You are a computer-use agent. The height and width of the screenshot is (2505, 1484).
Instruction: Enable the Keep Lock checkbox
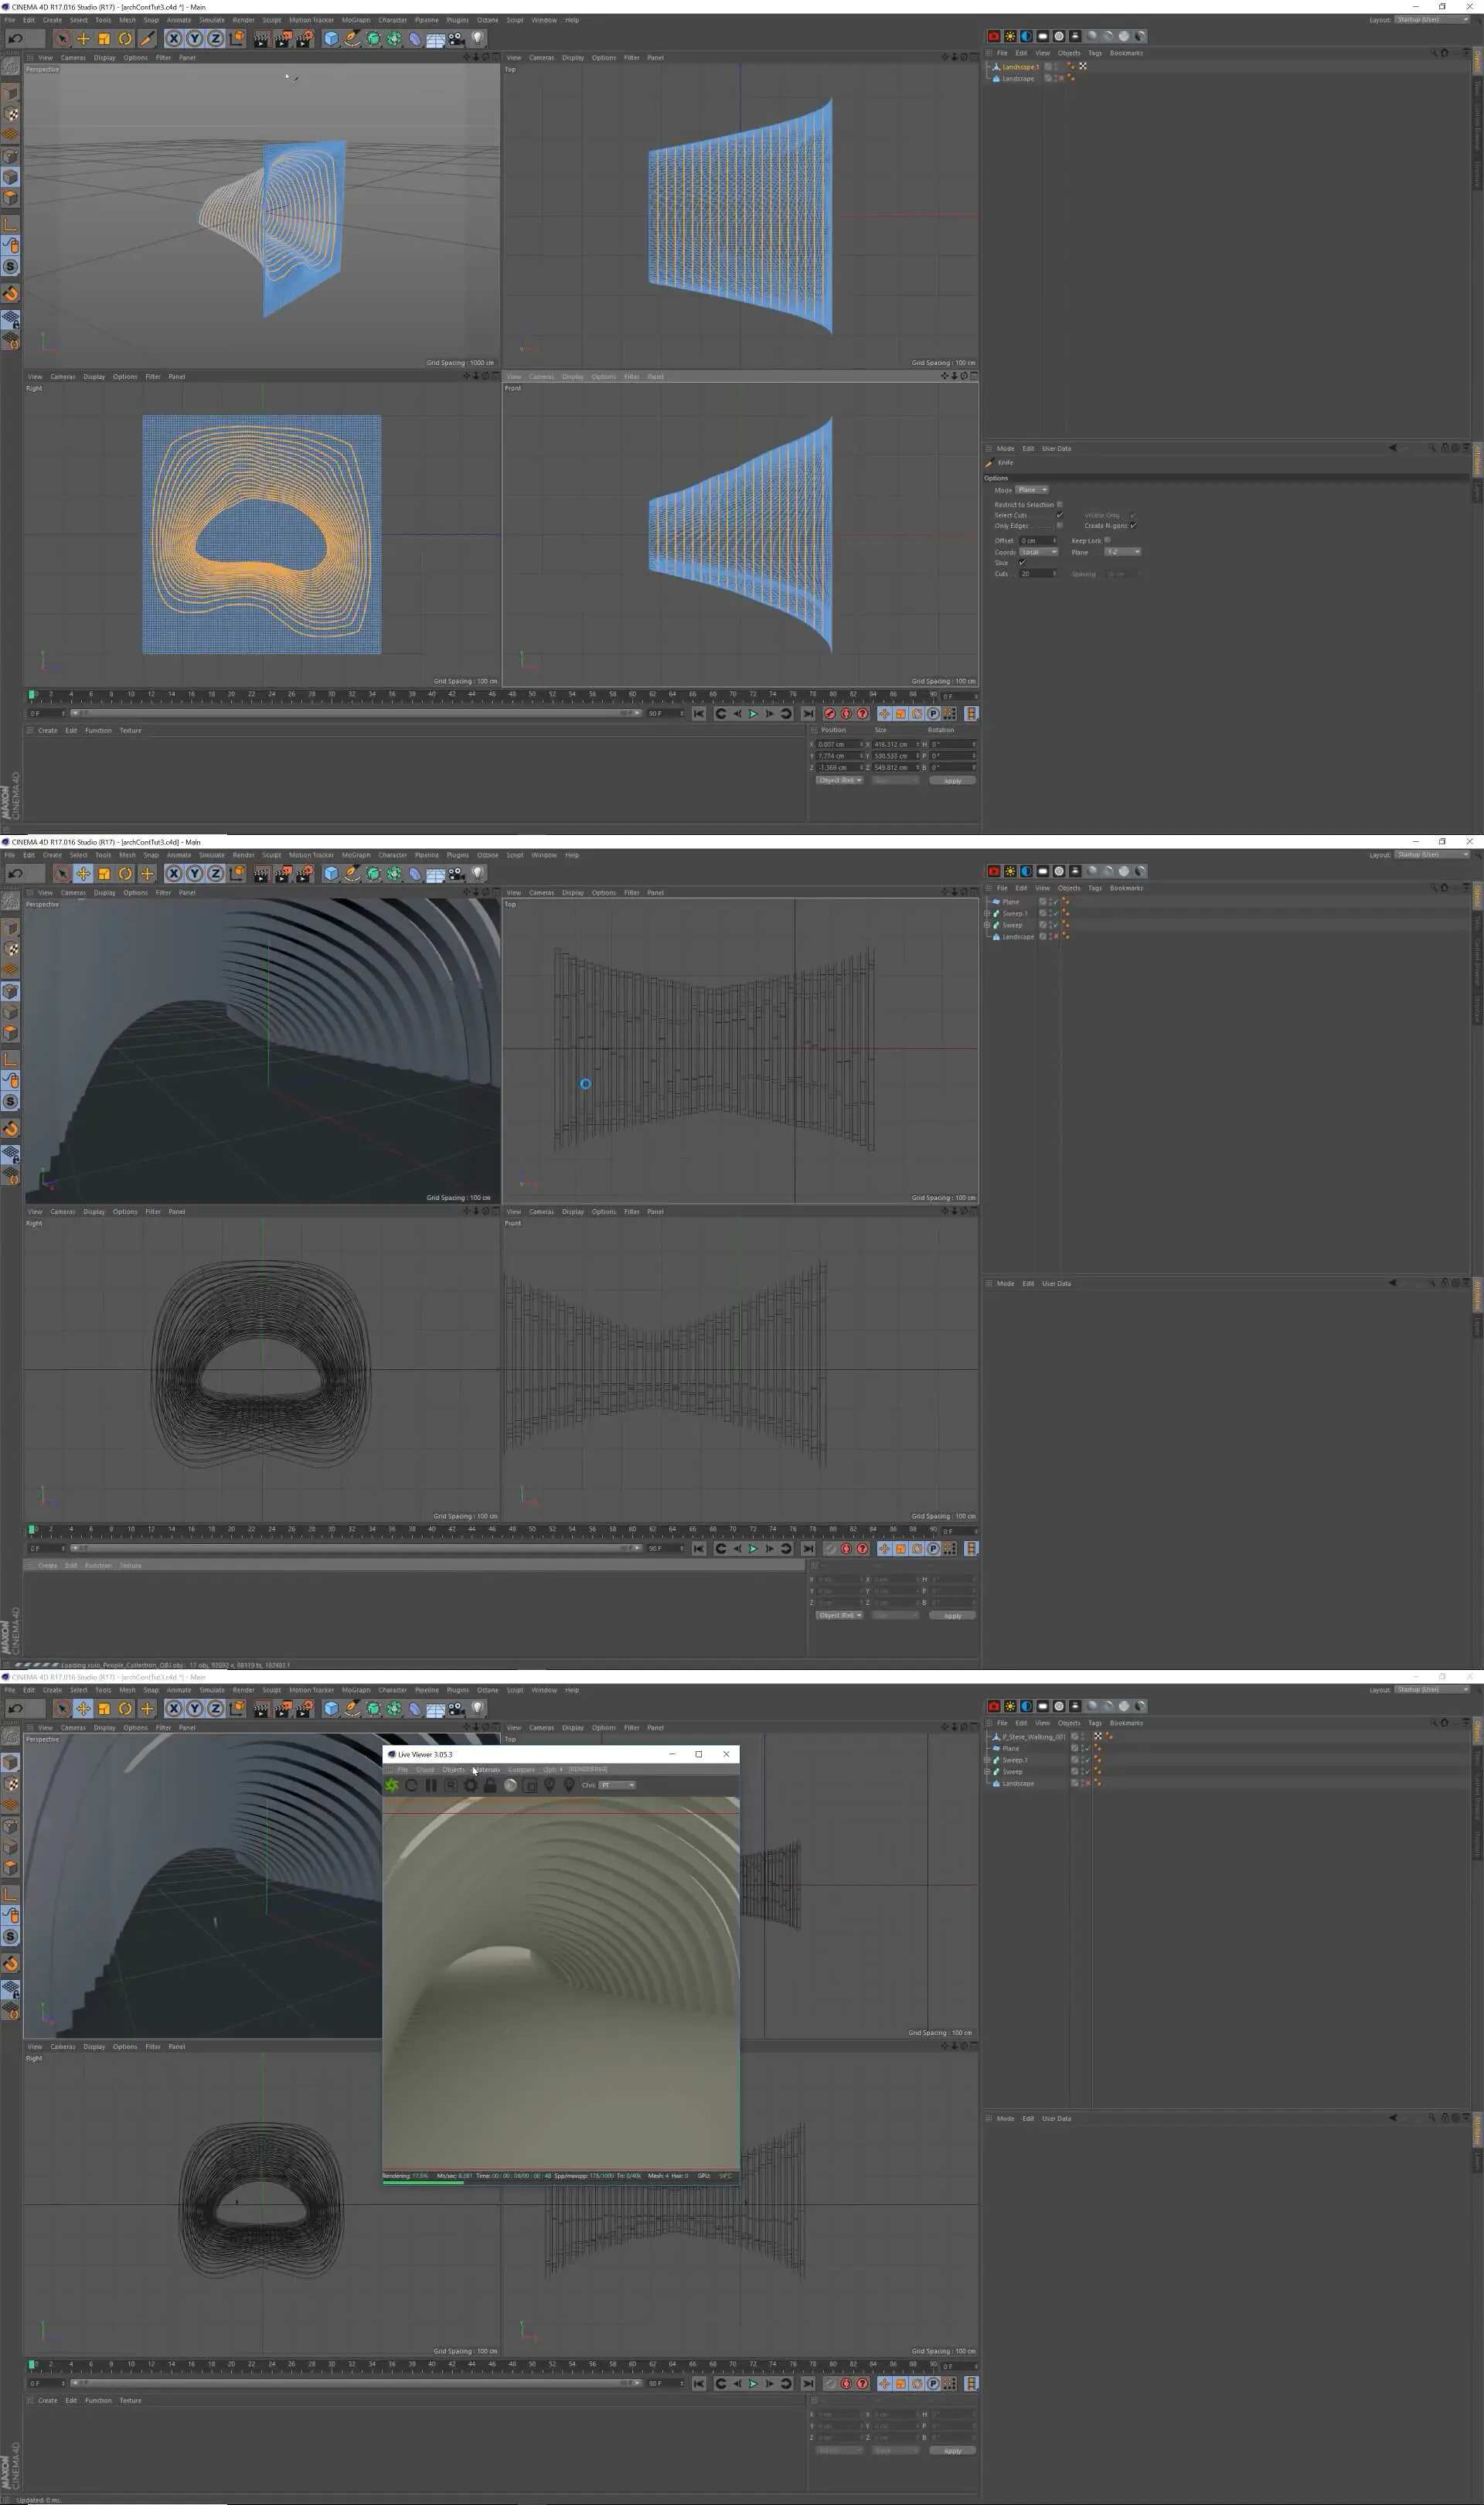pyautogui.click(x=1107, y=540)
